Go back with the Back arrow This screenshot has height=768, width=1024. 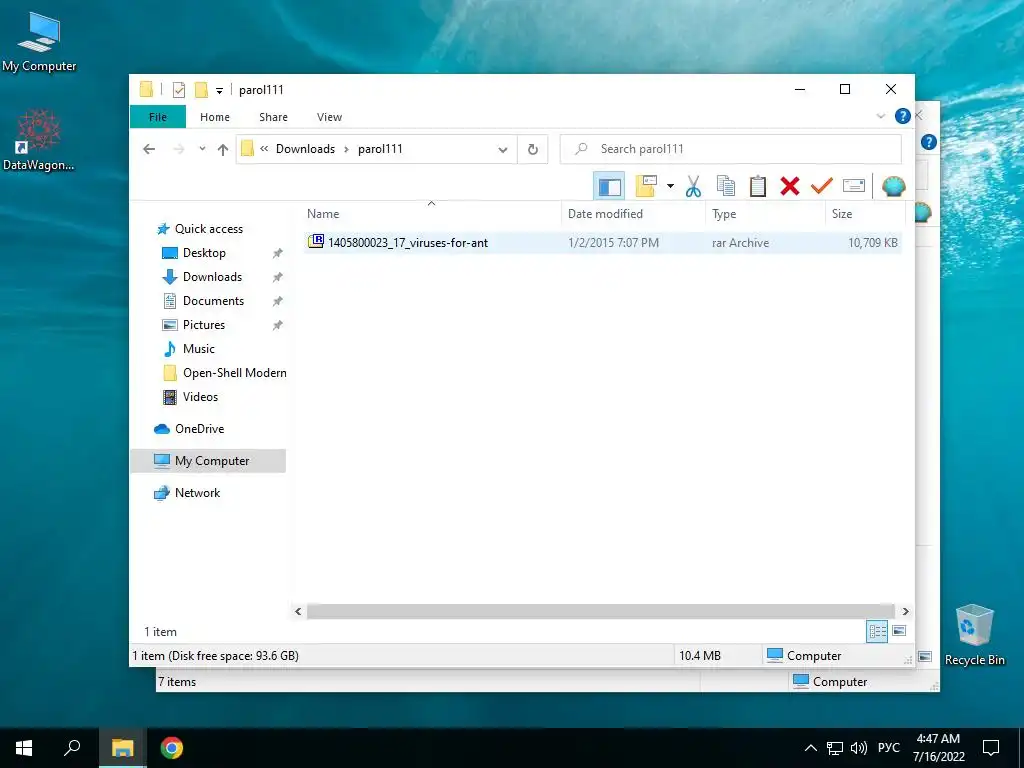click(149, 149)
